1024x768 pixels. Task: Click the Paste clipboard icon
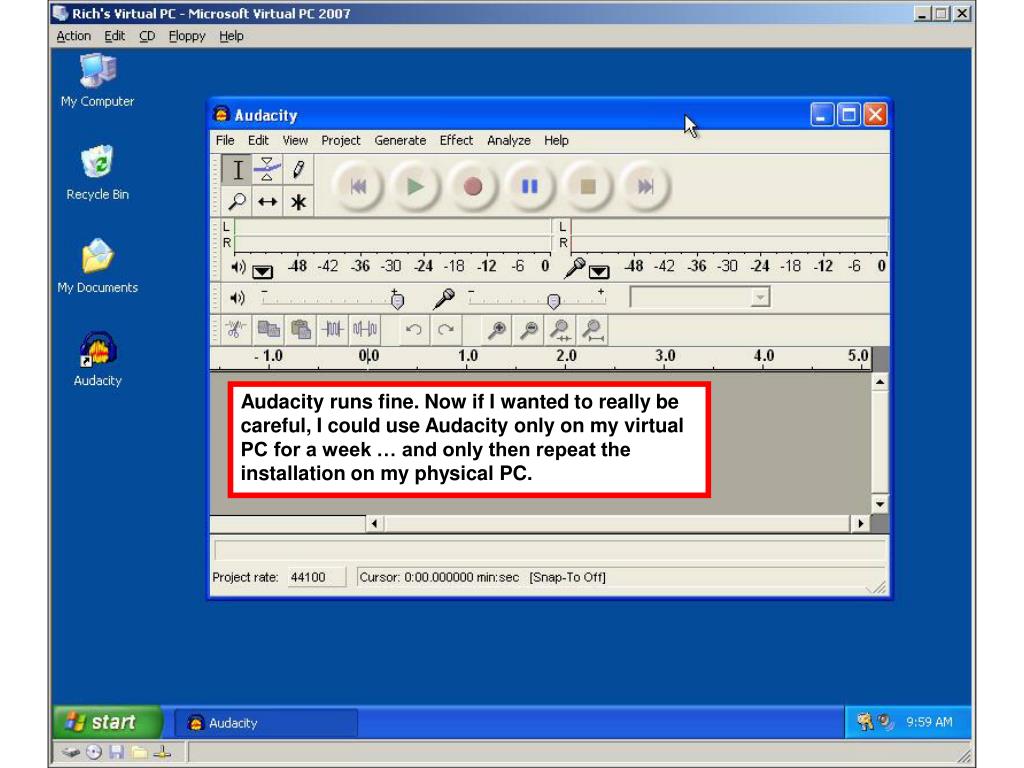pos(300,329)
